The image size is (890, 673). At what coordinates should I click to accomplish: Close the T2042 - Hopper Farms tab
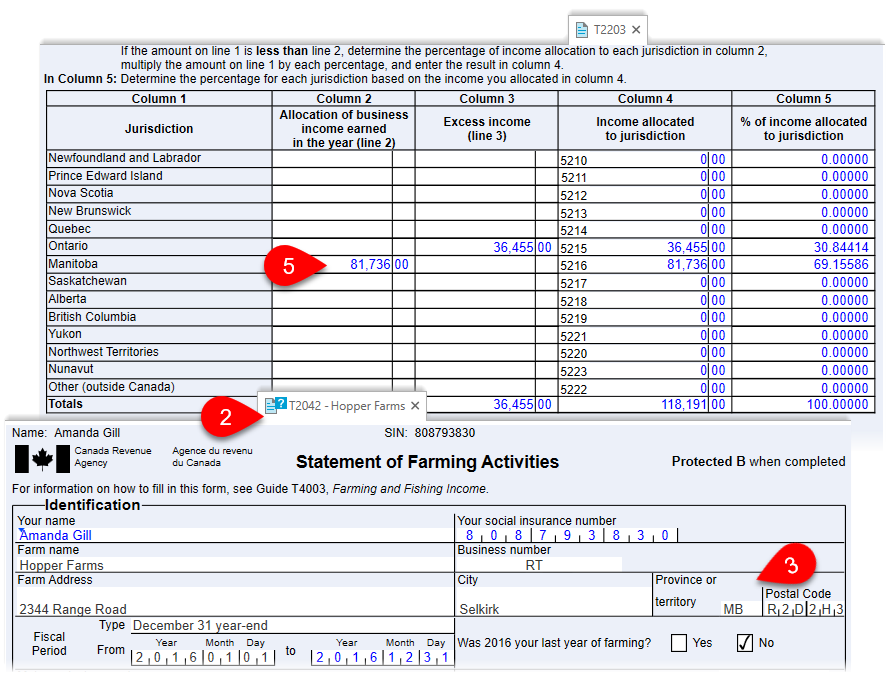click(x=415, y=406)
